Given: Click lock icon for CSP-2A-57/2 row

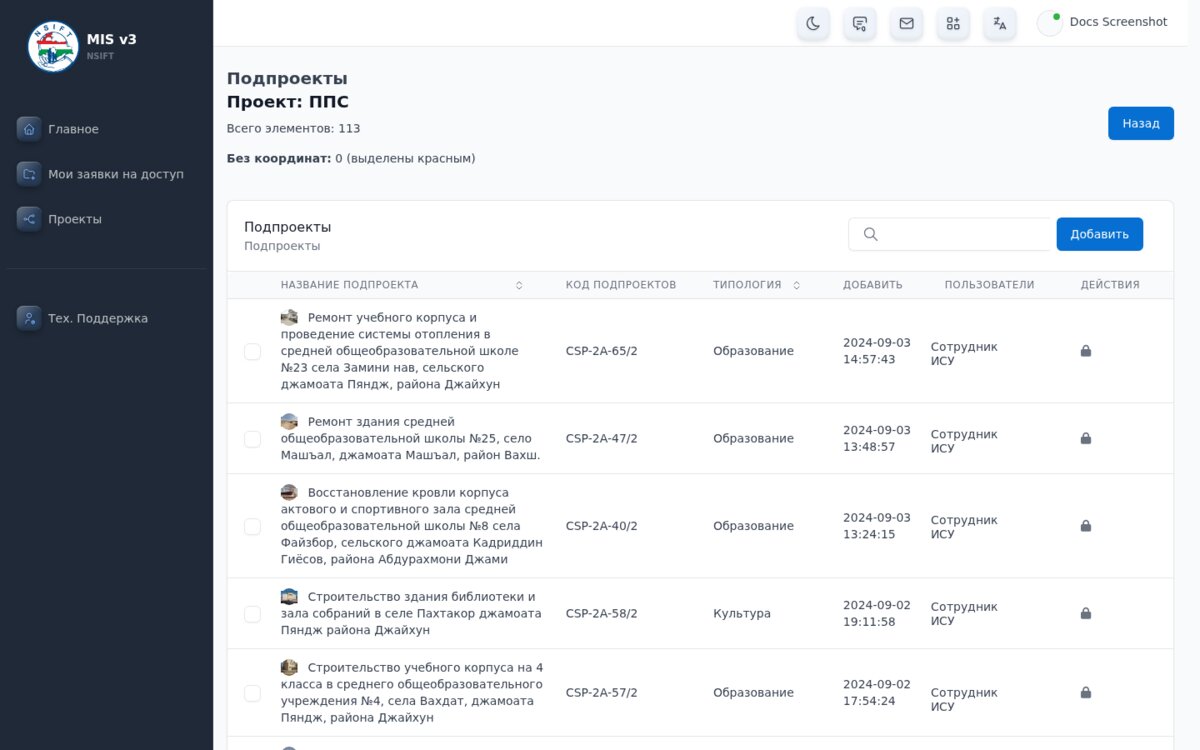Looking at the screenshot, I should pos(1086,692).
